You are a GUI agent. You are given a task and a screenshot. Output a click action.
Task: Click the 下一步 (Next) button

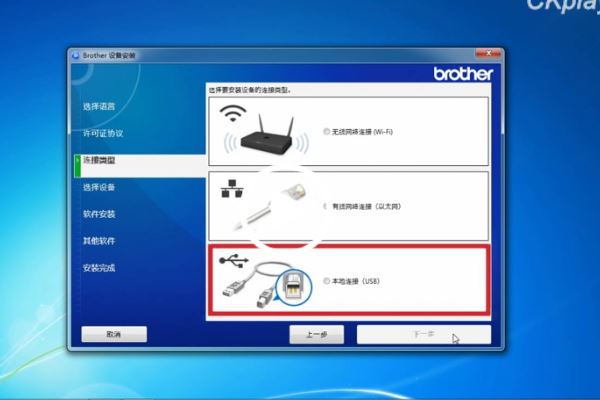(424, 335)
